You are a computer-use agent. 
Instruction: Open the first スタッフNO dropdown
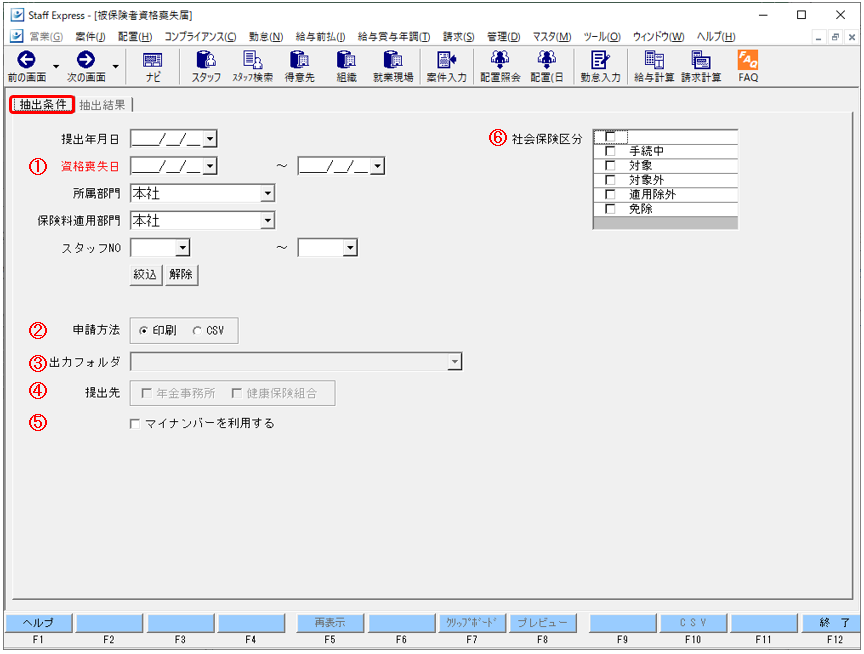click(182, 247)
